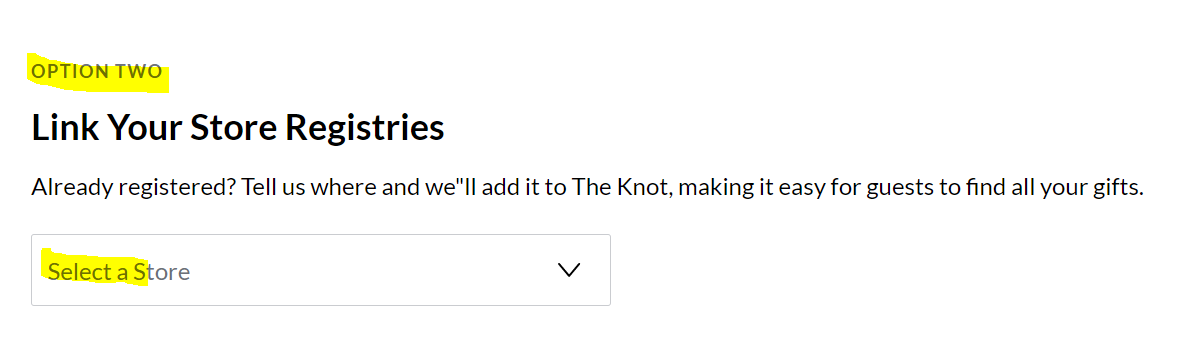This screenshot has width=1200, height=360.
Task: Click the word "Select" in the dropdown placeholder
Action: (80, 271)
